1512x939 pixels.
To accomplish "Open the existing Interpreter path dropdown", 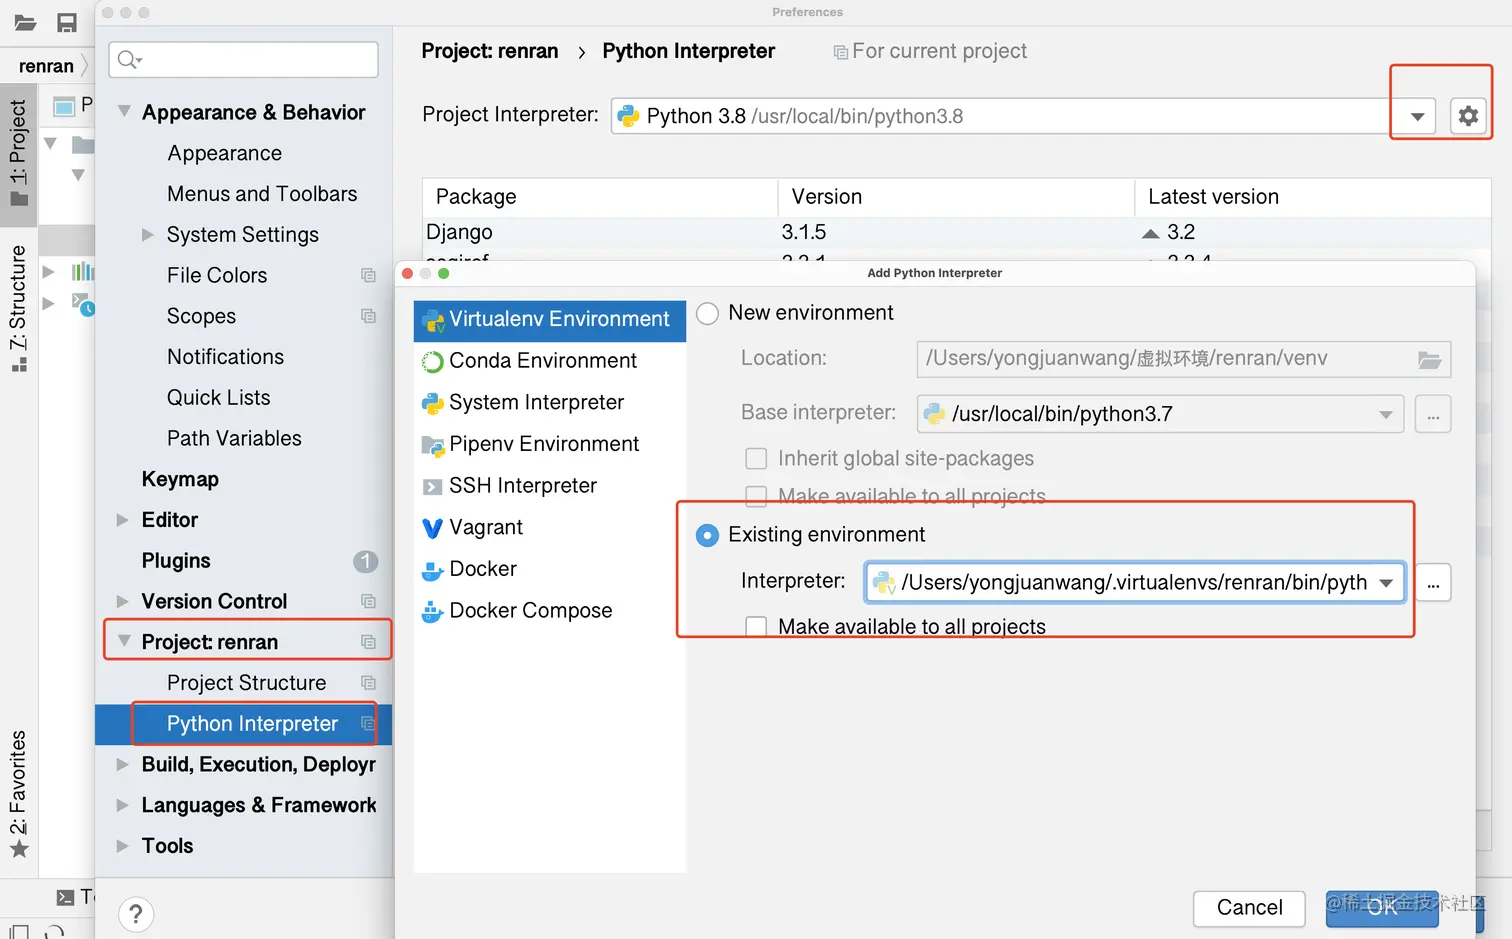I will [x=1386, y=582].
